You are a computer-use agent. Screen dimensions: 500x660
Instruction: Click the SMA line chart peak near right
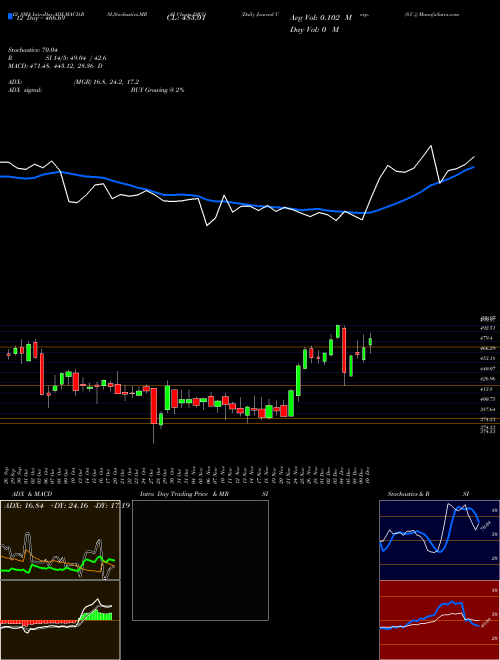431,146
